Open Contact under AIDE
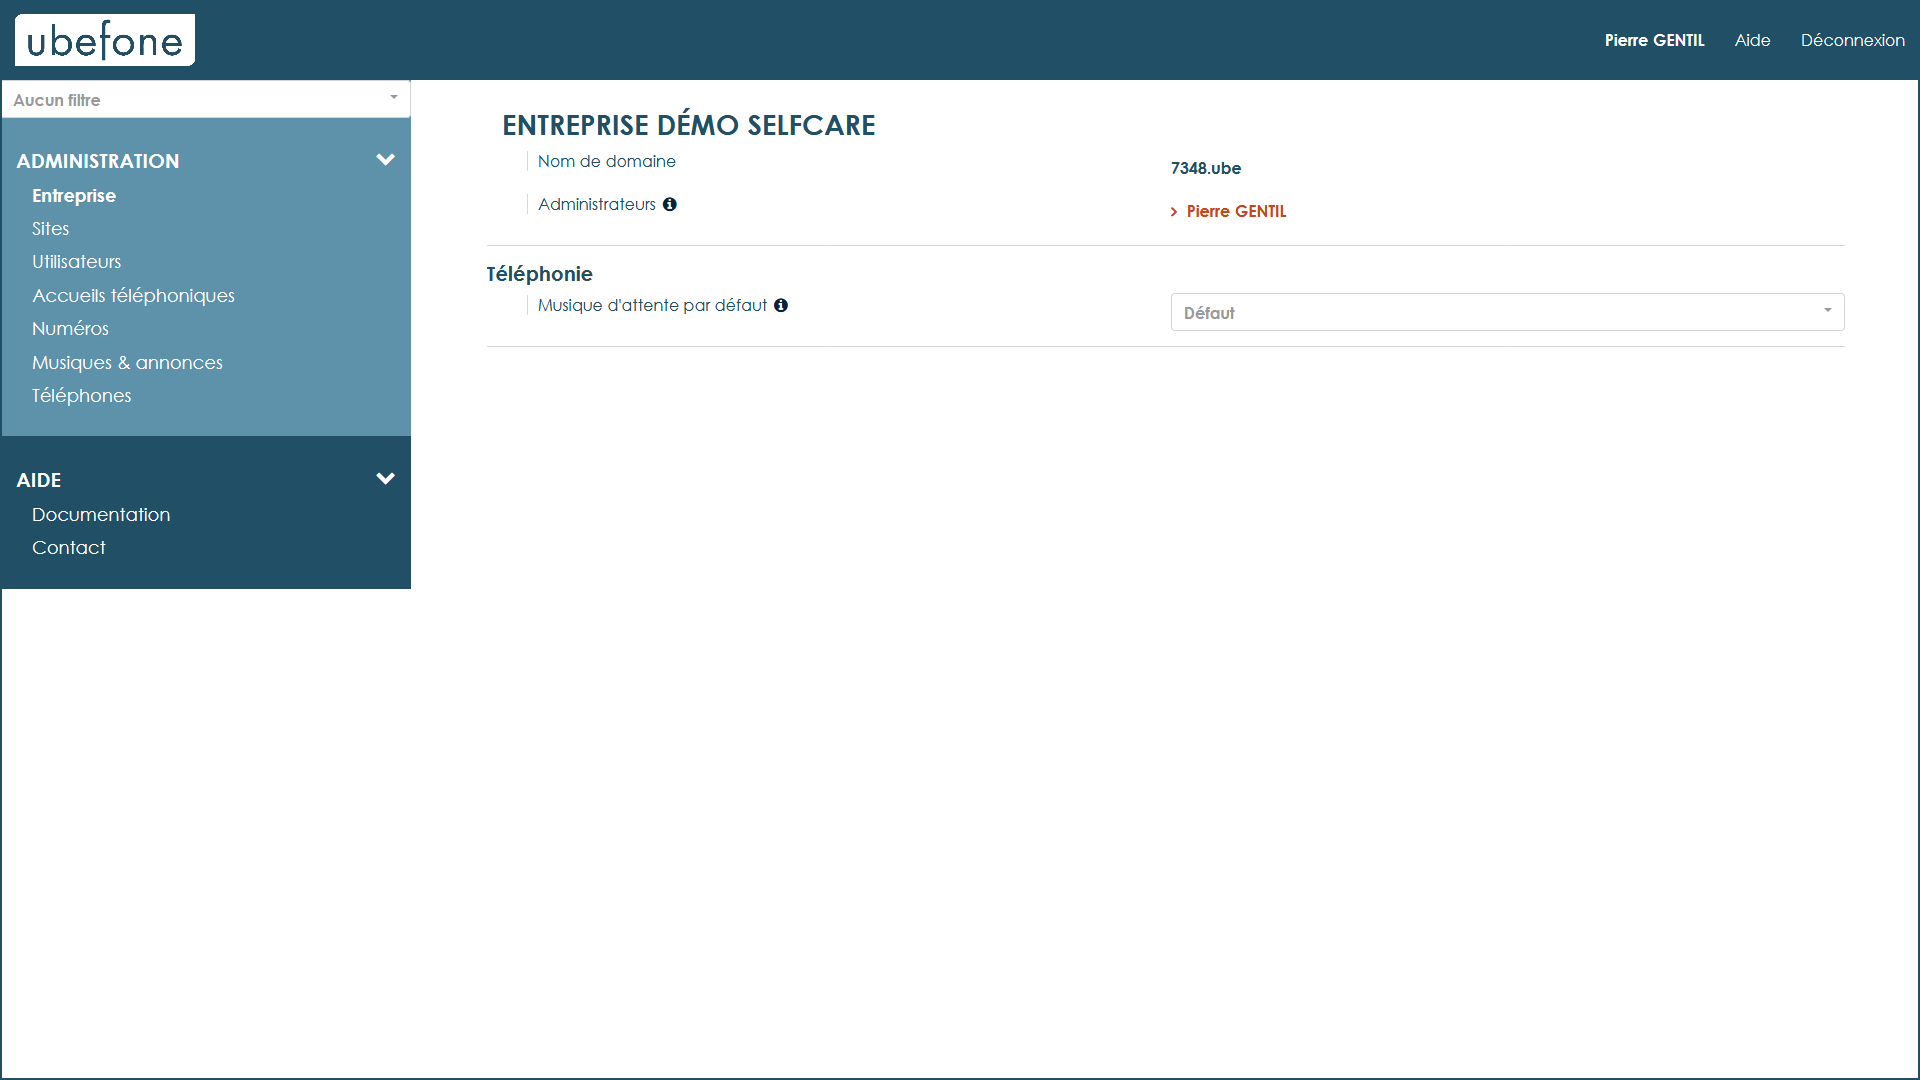 point(68,548)
